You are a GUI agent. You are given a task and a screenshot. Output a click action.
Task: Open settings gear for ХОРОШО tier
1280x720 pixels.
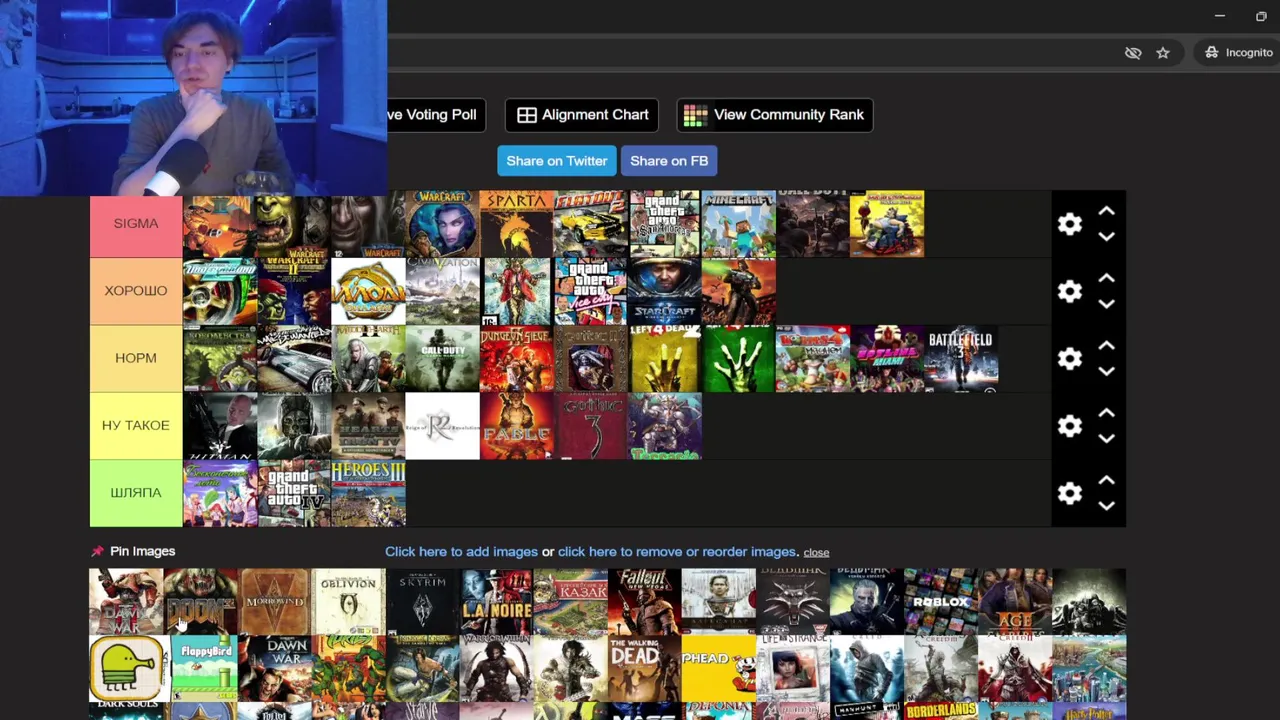click(x=1070, y=291)
